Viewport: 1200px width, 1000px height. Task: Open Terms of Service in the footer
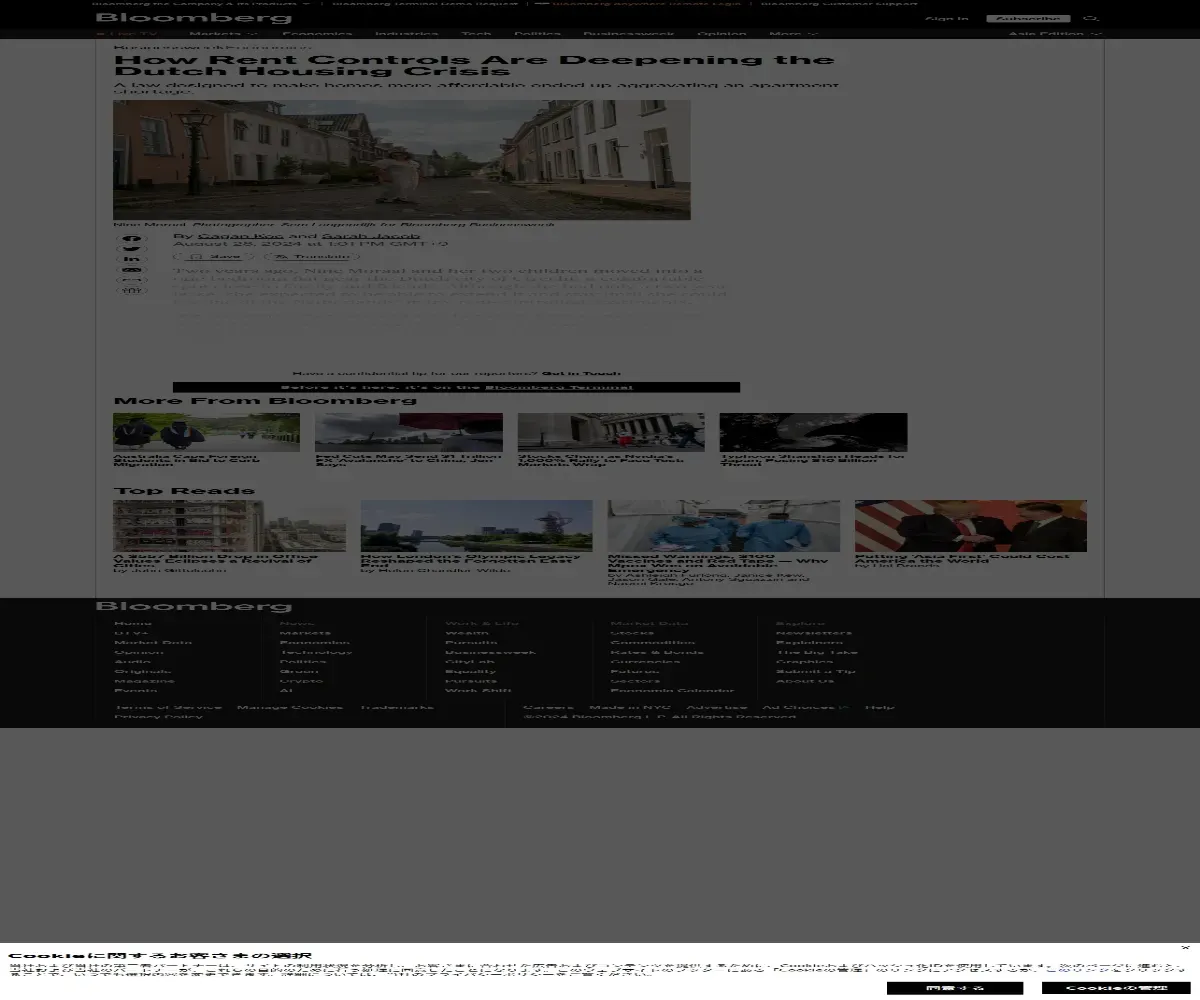tap(168, 707)
